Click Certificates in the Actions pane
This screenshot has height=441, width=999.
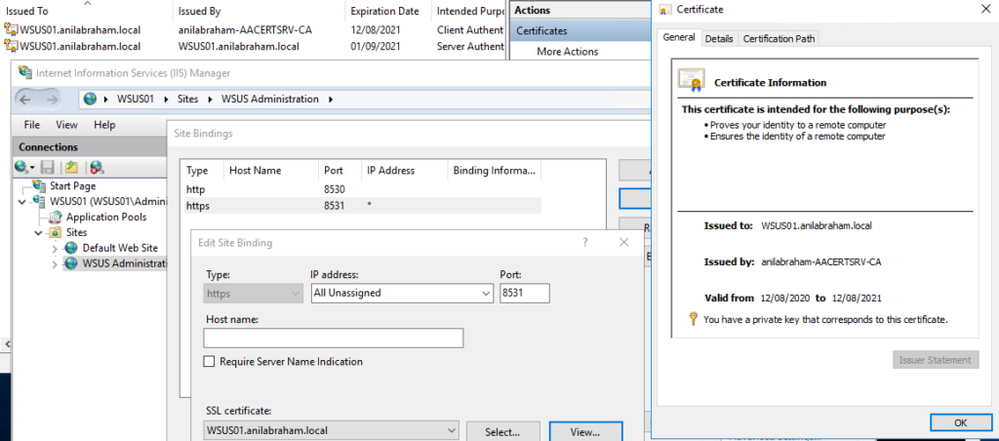(542, 31)
